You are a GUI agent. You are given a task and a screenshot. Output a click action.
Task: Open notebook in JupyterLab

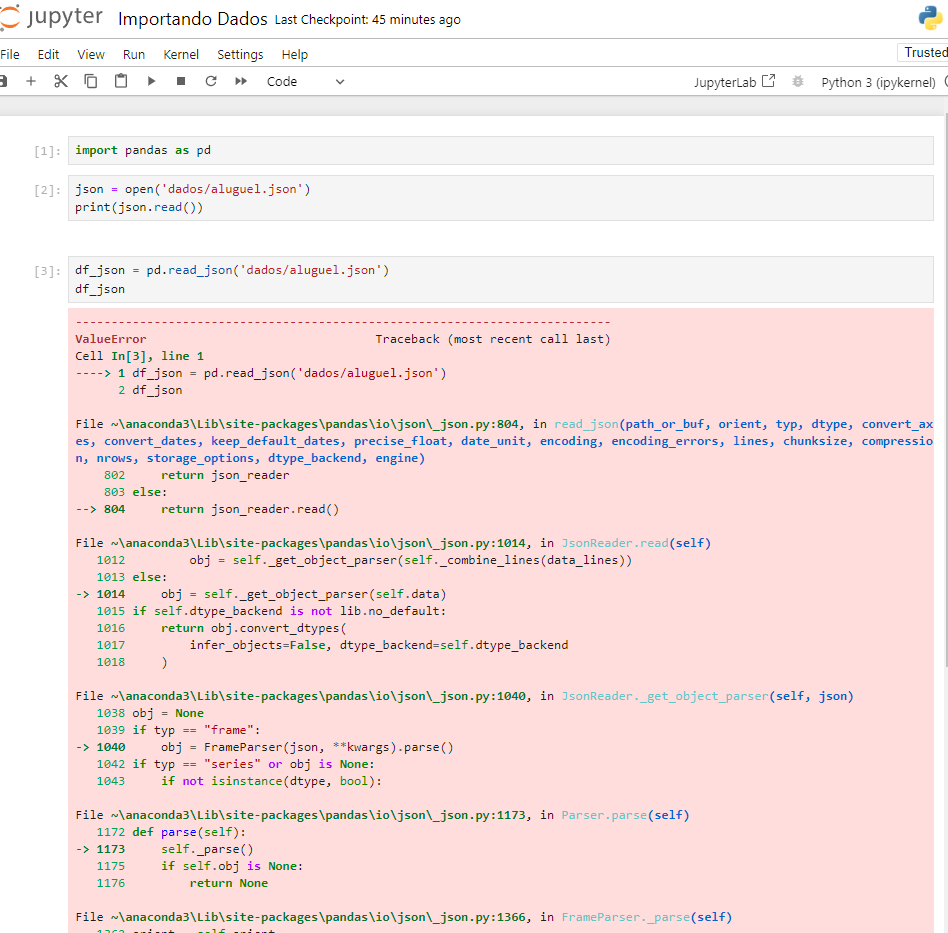(x=734, y=82)
